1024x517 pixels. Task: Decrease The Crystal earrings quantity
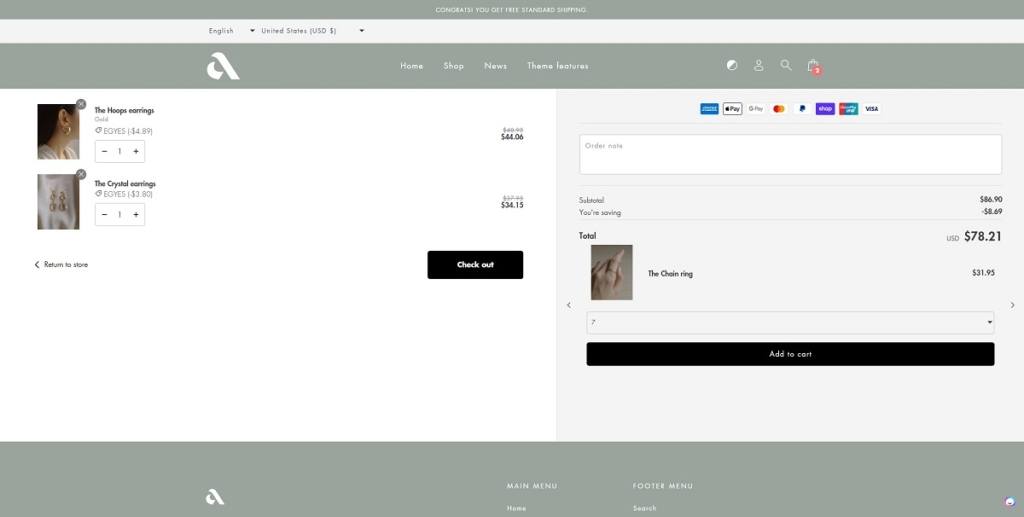pyautogui.click(x=104, y=214)
